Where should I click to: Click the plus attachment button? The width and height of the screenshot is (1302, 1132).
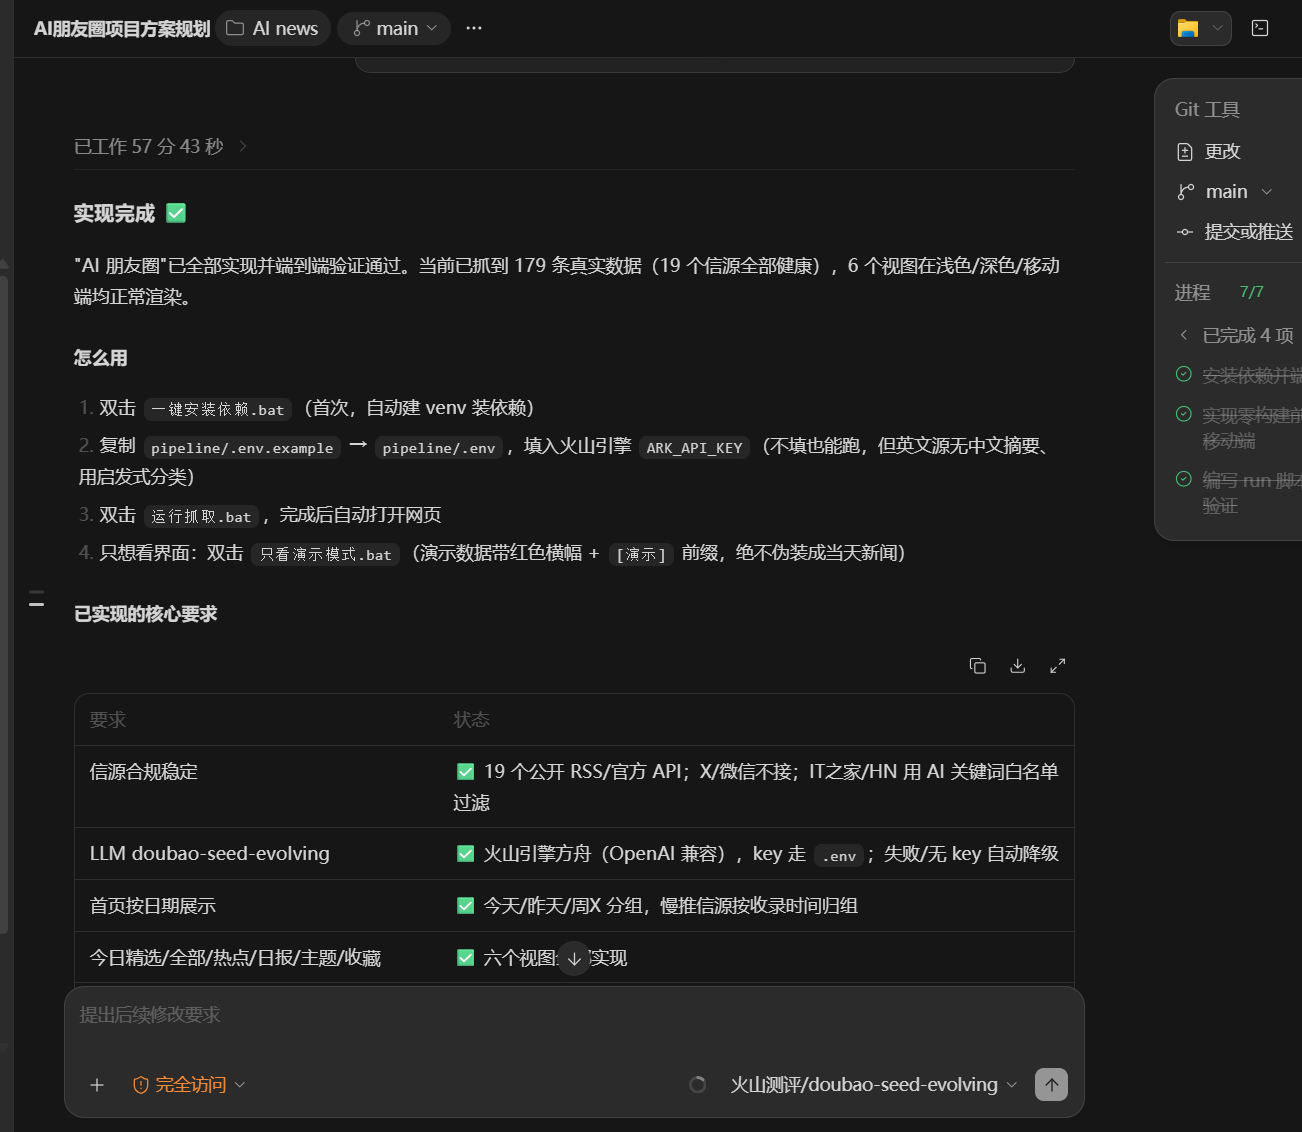tap(97, 1085)
